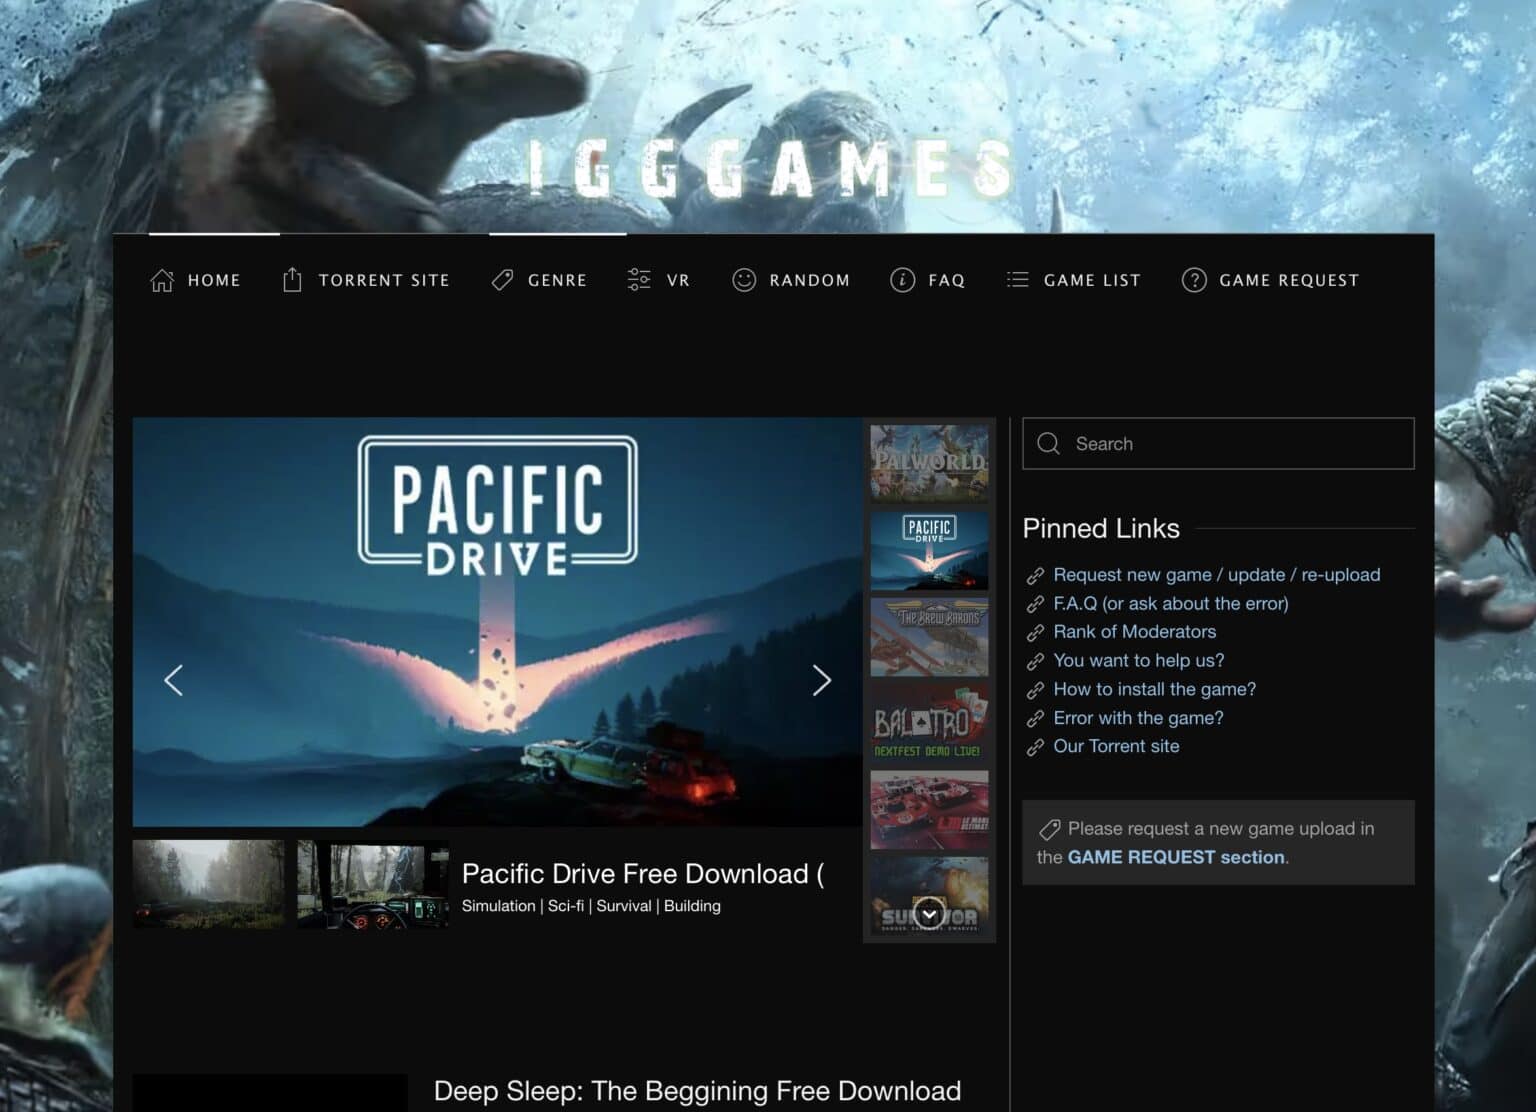Image resolution: width=1536 pixels, height=1112 pixels.
Task: Click chain icon beside Rank of Moderators
Action: point(1035,633)
